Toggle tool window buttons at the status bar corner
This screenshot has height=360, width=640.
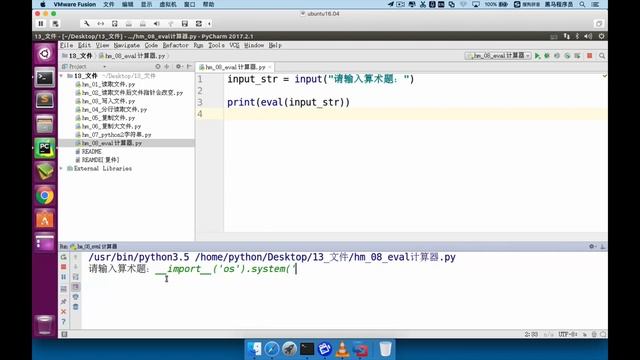click(64, 334)
